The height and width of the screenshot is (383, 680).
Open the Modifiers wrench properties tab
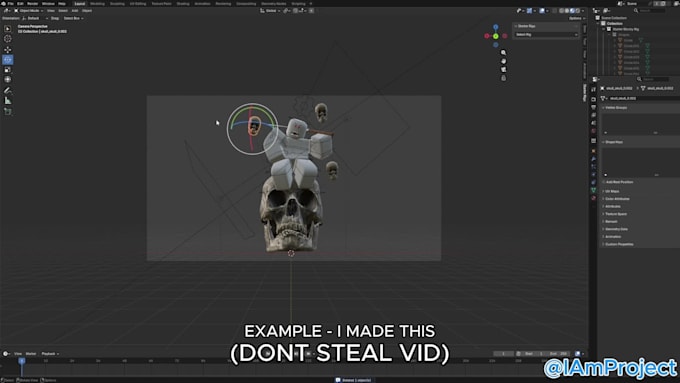click(593, 159)
